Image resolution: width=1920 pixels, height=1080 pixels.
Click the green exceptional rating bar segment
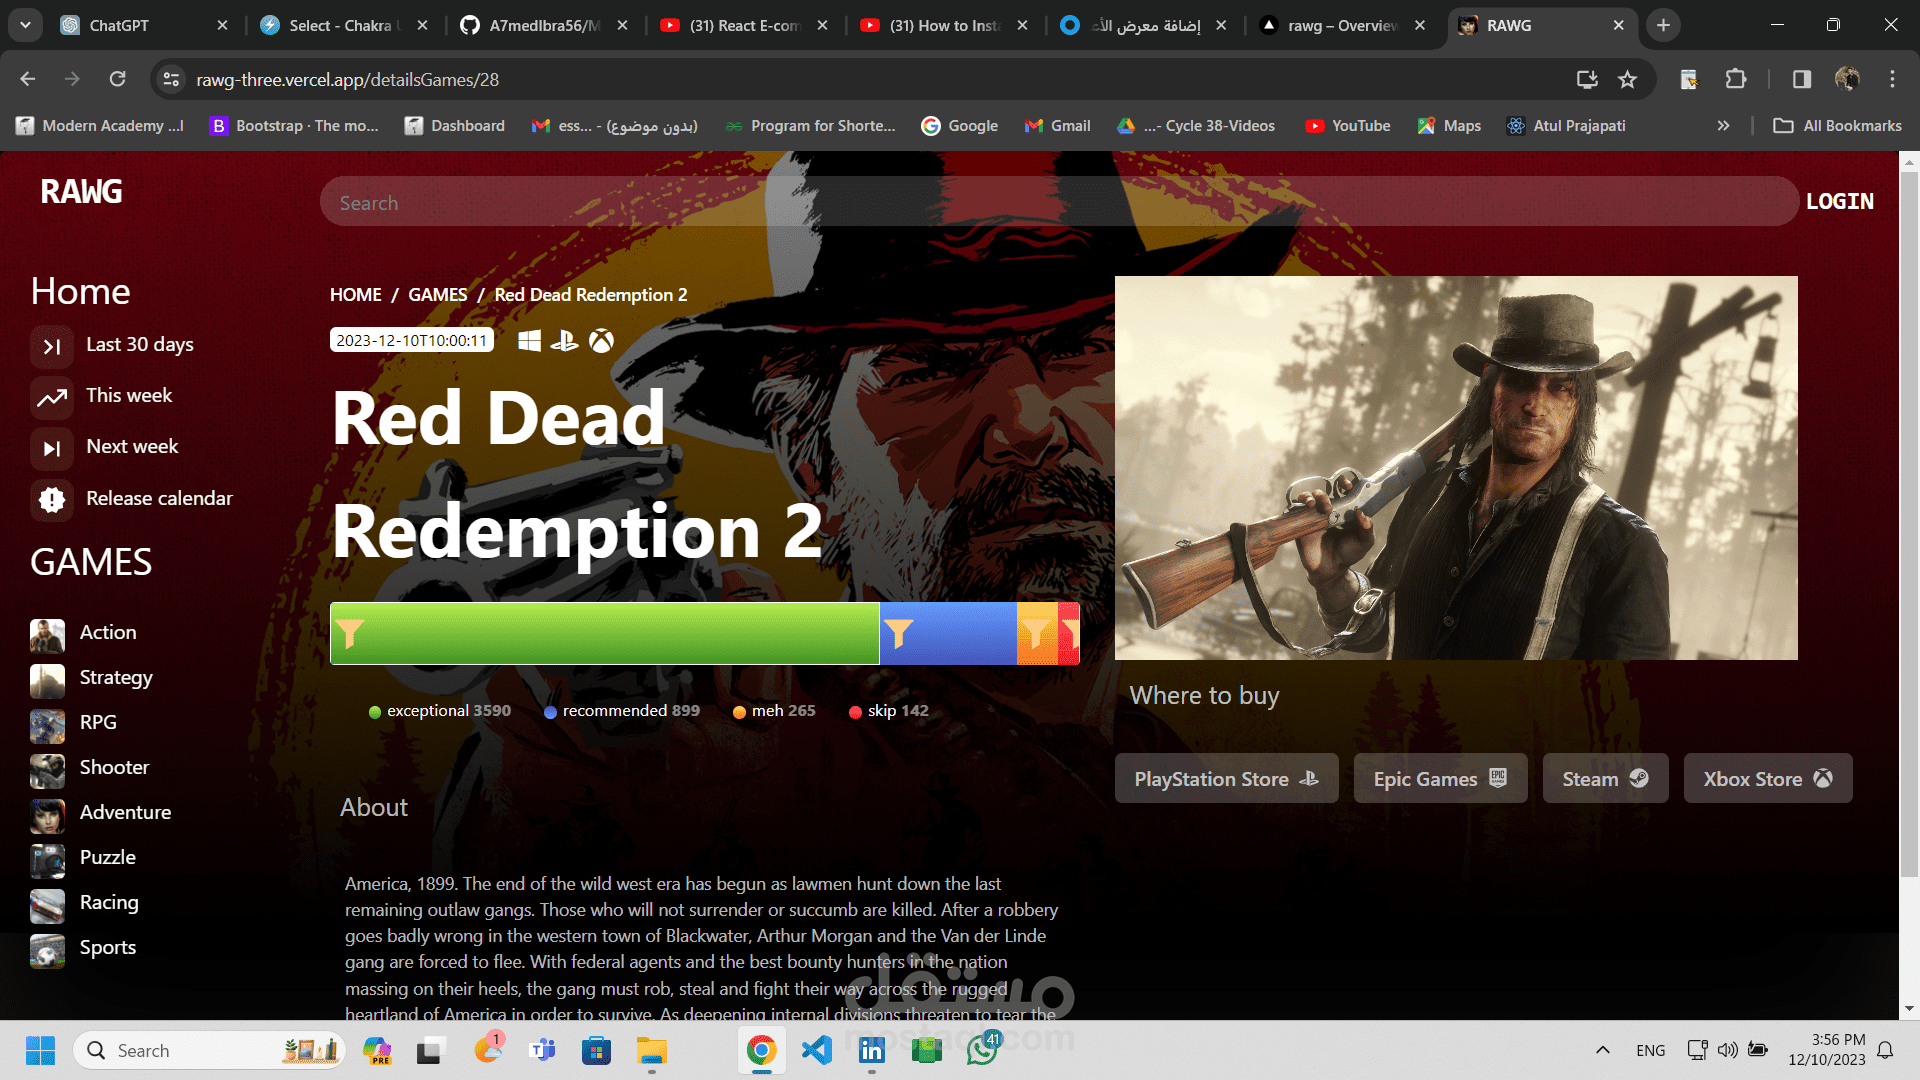click(x=604, y=634)
